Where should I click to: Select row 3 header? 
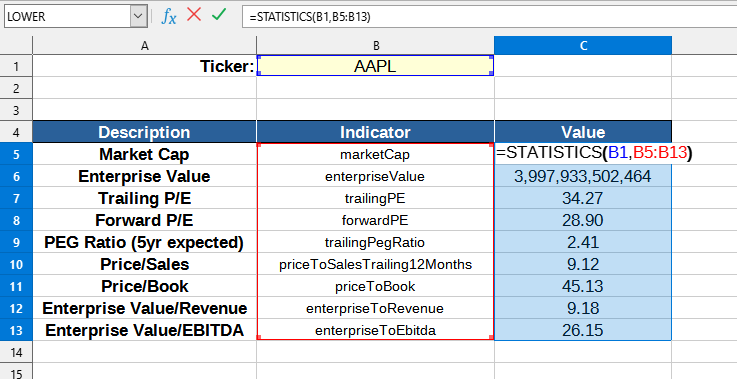click(x=16, y=110)
